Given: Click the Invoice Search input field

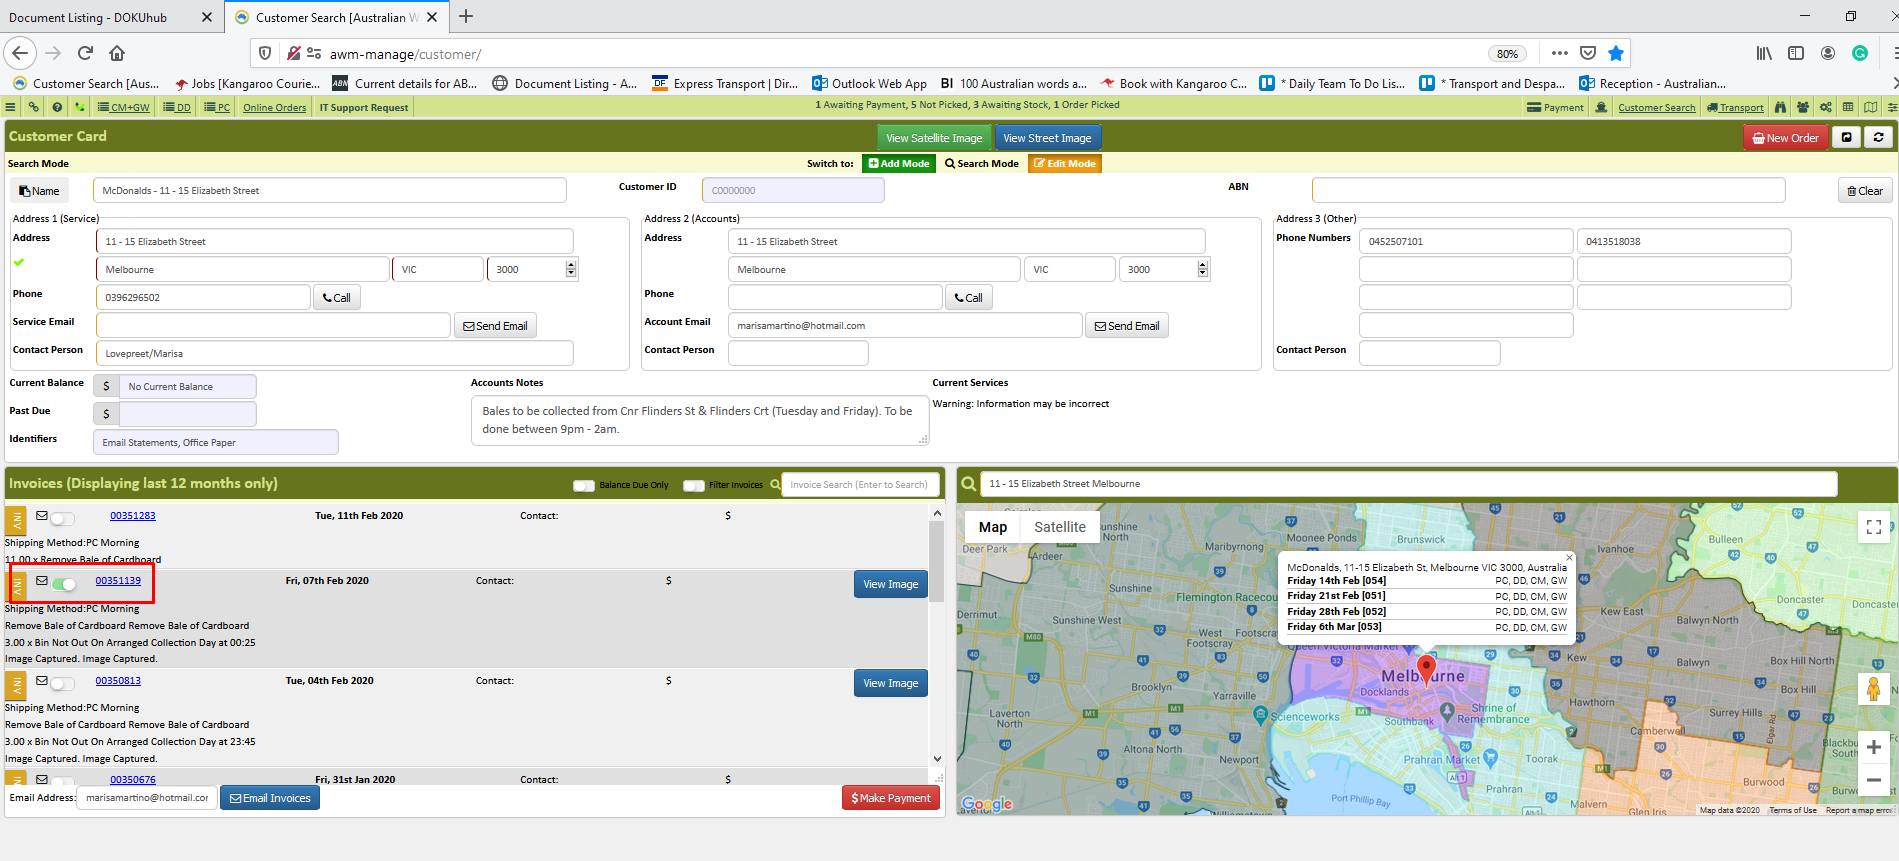Looking at the screenshot, I should [860, 485].
